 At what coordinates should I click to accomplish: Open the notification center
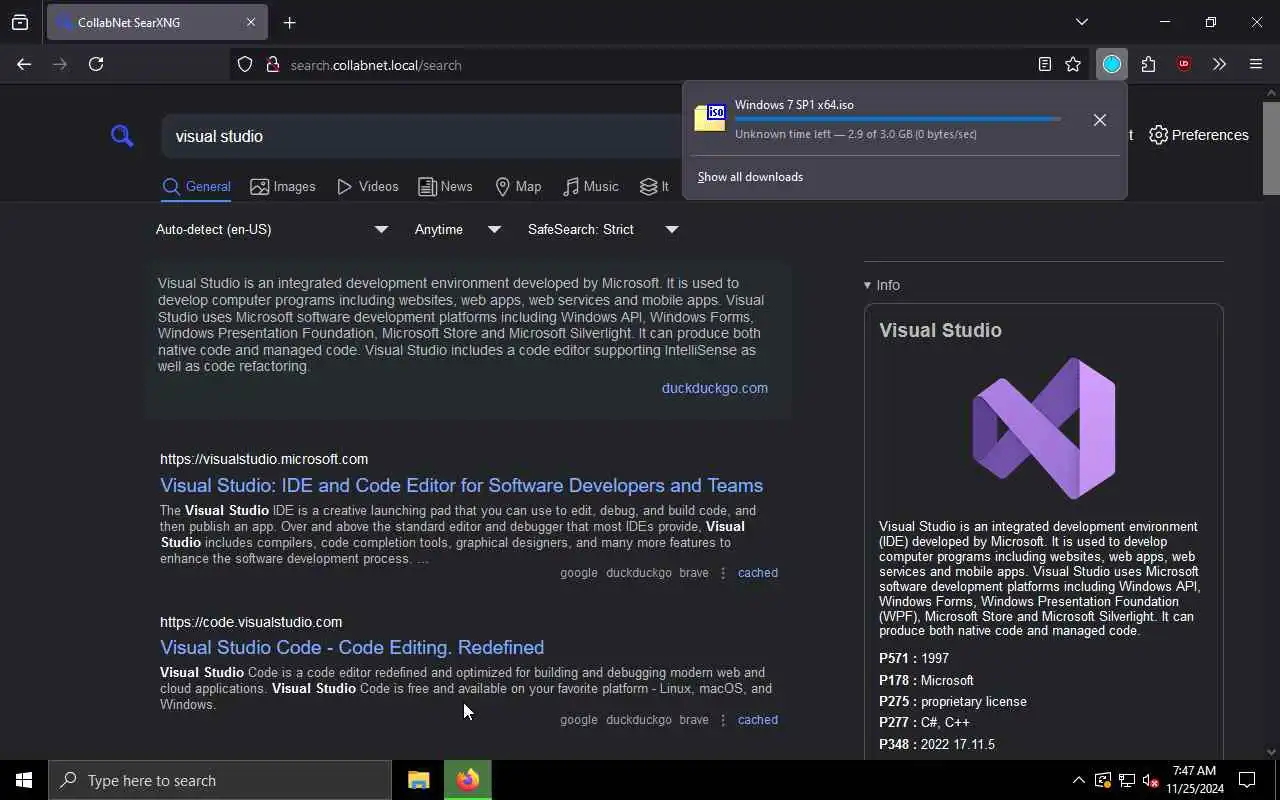(1247, 780)
